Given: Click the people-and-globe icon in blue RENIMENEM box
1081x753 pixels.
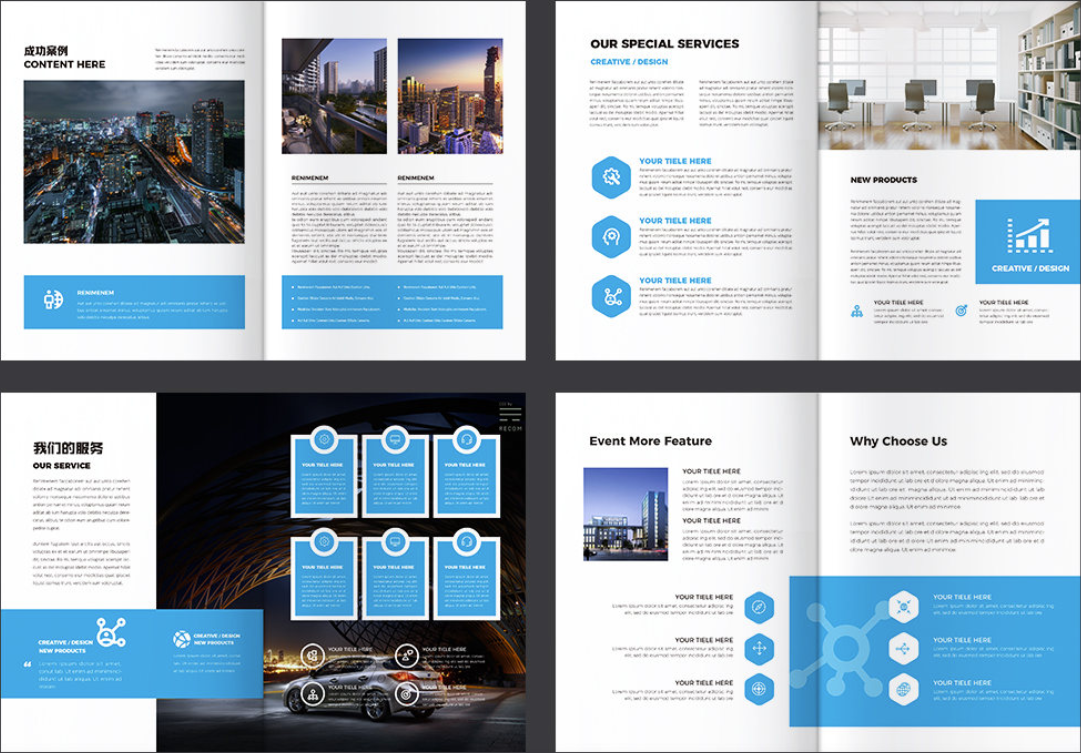Looking at the screenshot, I should pos(53,300).
